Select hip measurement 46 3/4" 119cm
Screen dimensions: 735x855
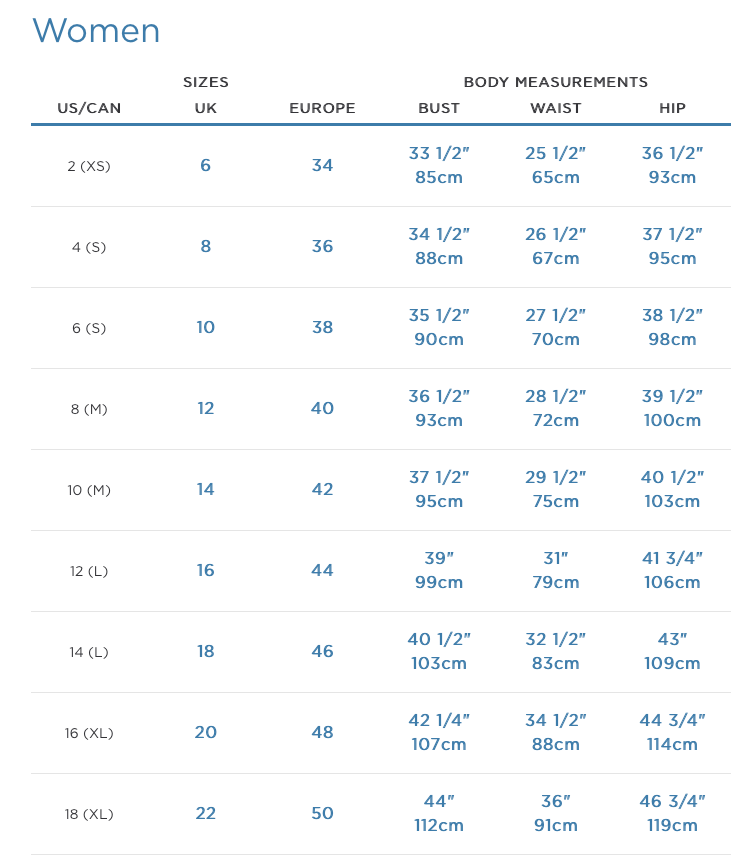click(672, 813)
